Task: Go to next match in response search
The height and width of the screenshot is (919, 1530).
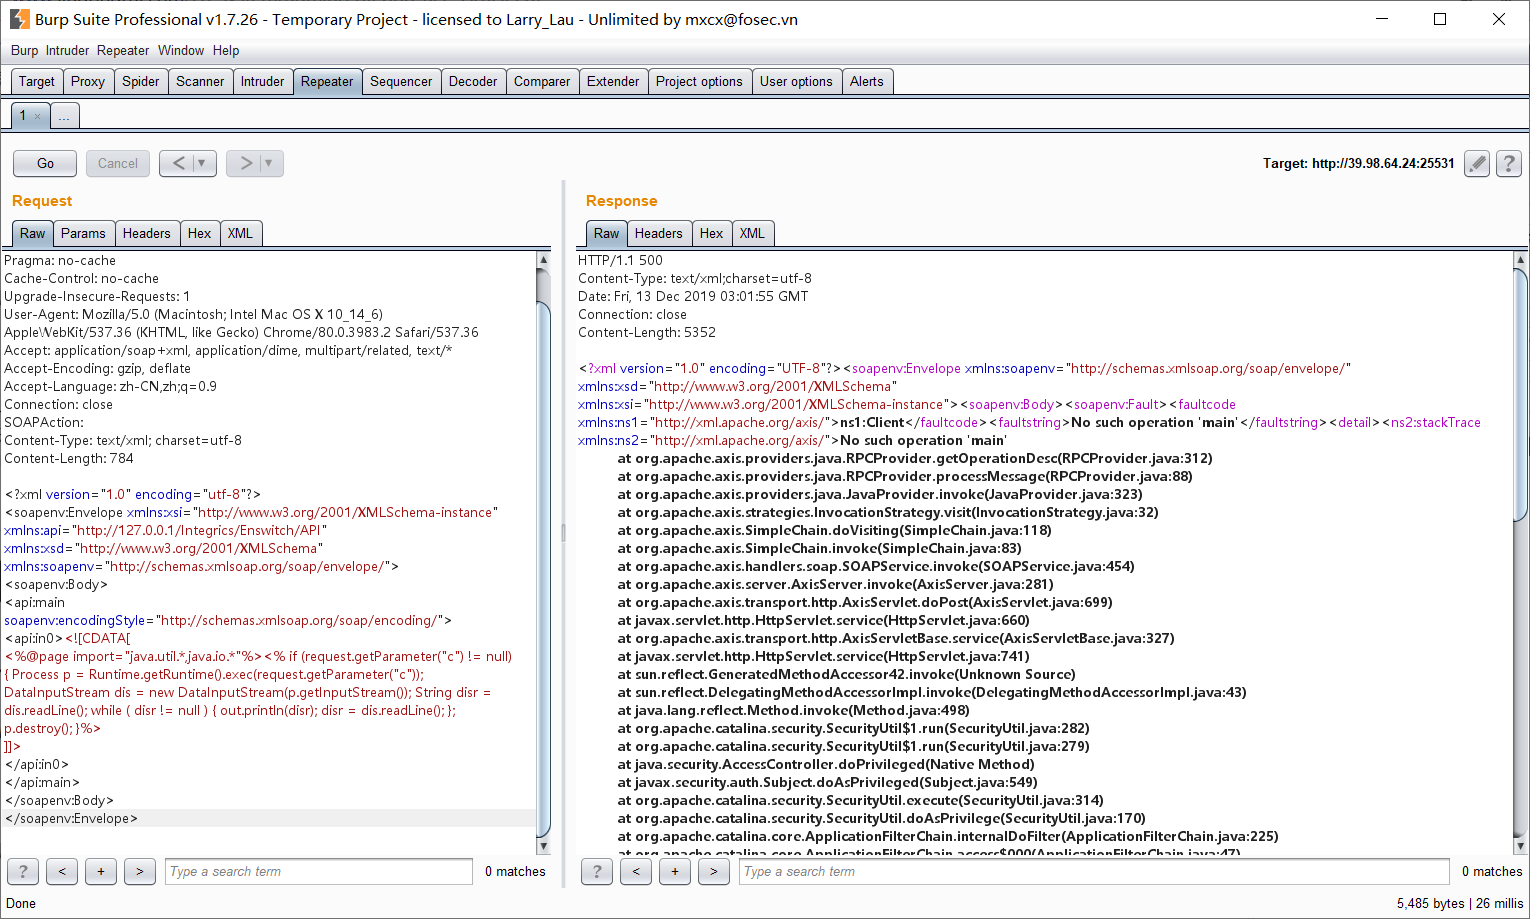Action: tap(714, 872)
